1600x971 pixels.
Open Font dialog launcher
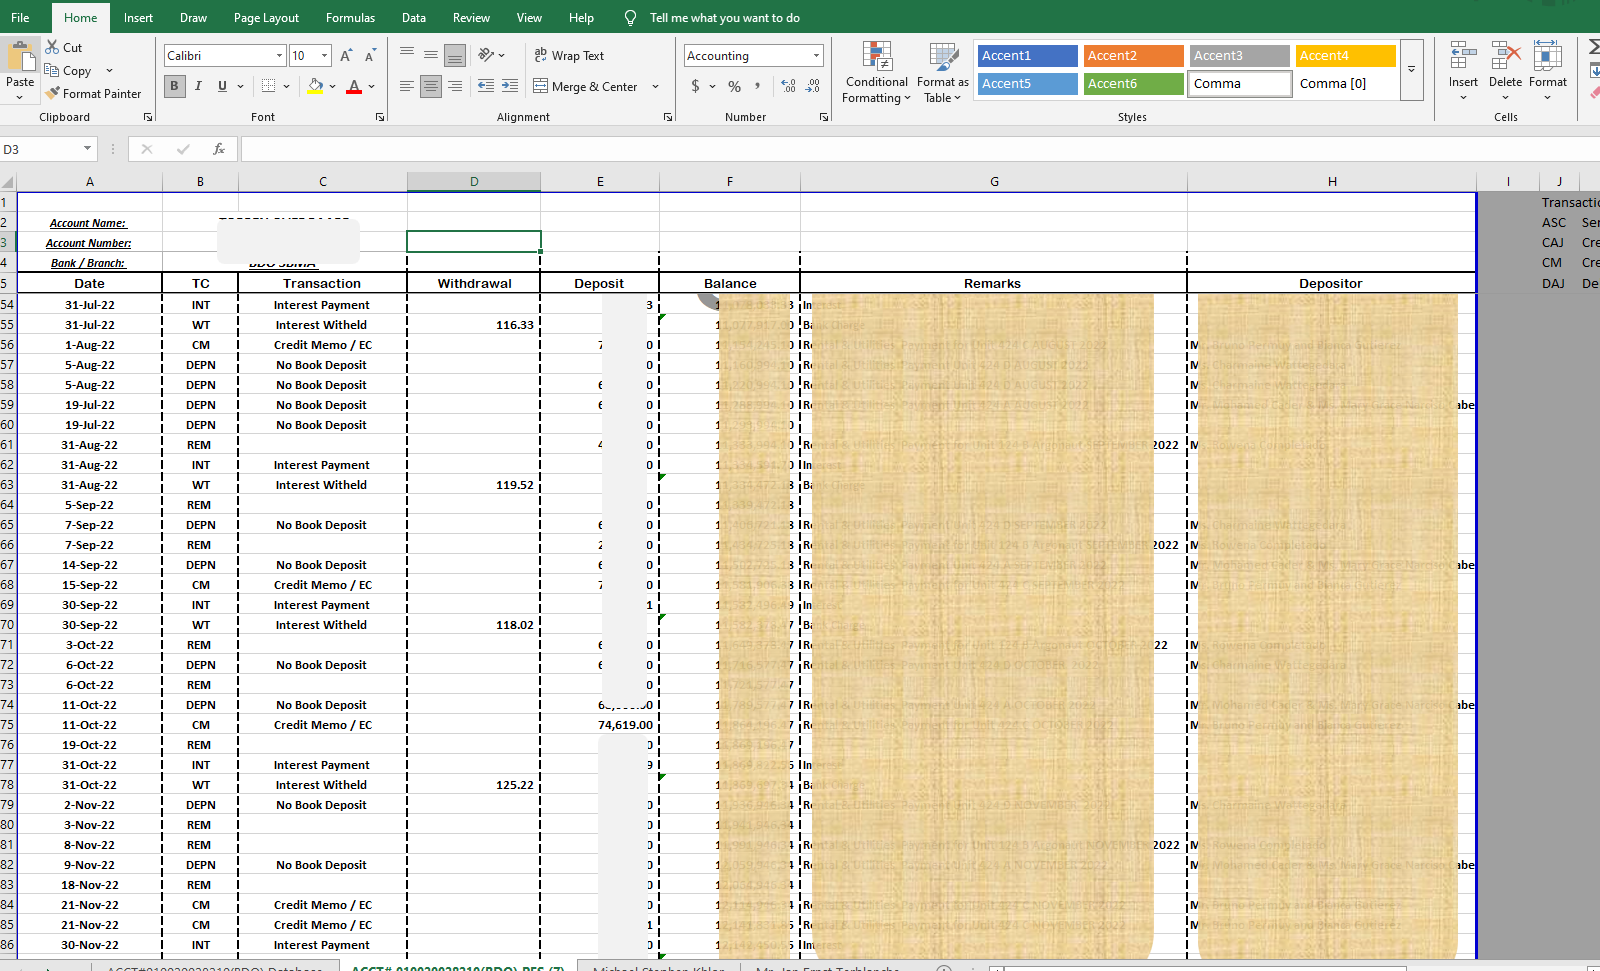(x=380, y=117)
